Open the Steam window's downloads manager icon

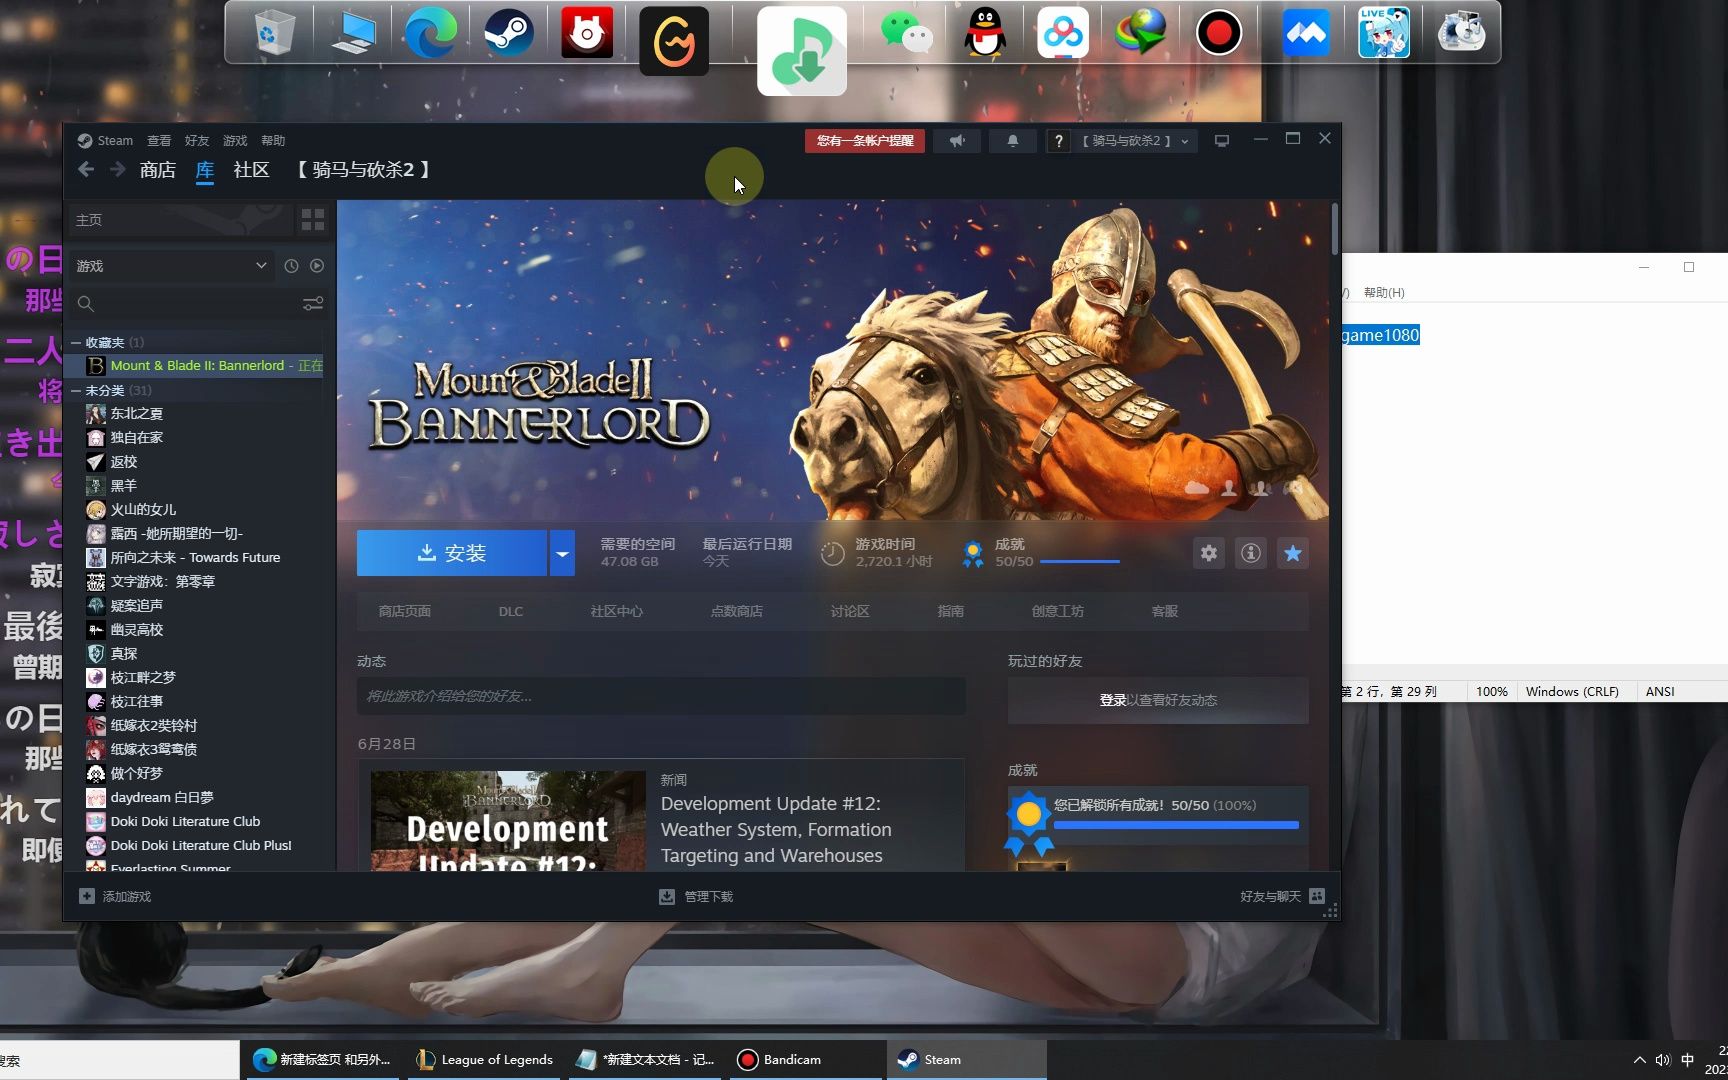coord(667,897)
